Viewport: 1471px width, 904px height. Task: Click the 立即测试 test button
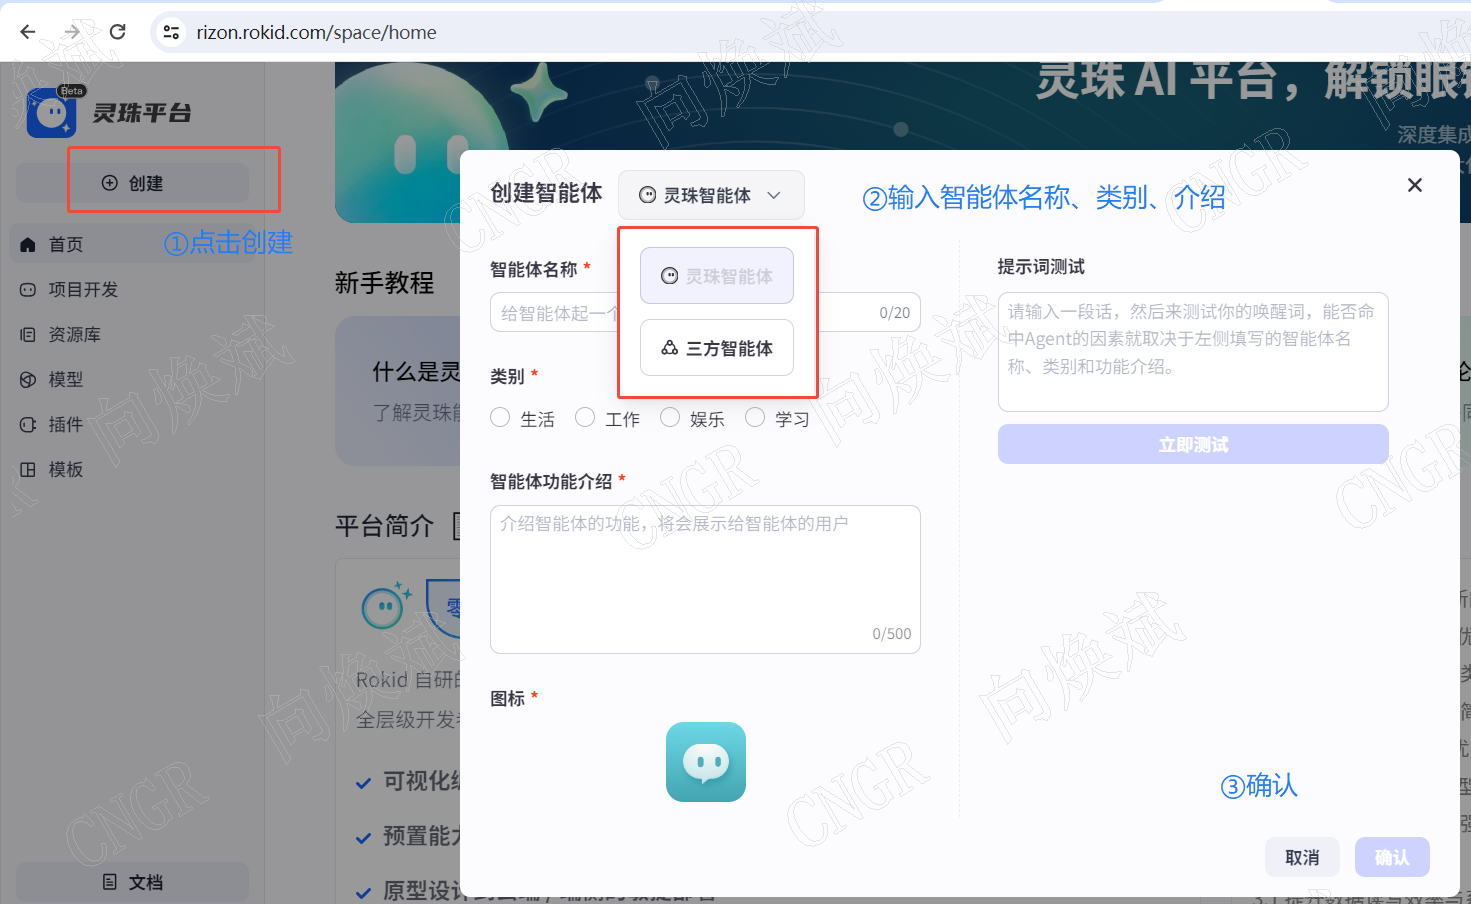(x=1192, y=444)
